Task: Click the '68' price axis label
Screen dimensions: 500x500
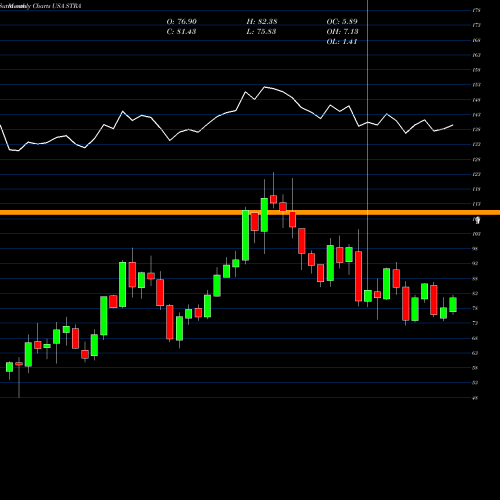Action: [475, 338]
